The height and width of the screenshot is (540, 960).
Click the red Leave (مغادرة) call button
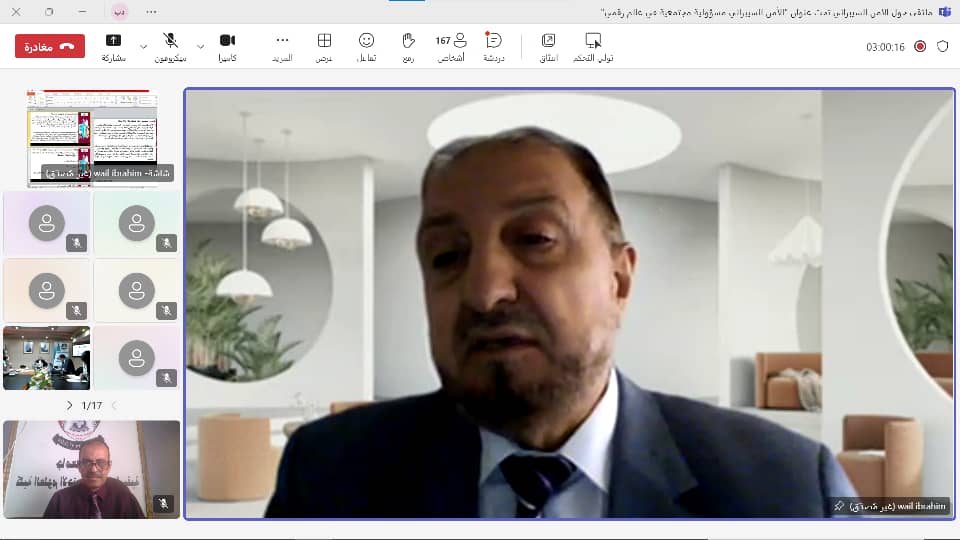click(50, 46)
